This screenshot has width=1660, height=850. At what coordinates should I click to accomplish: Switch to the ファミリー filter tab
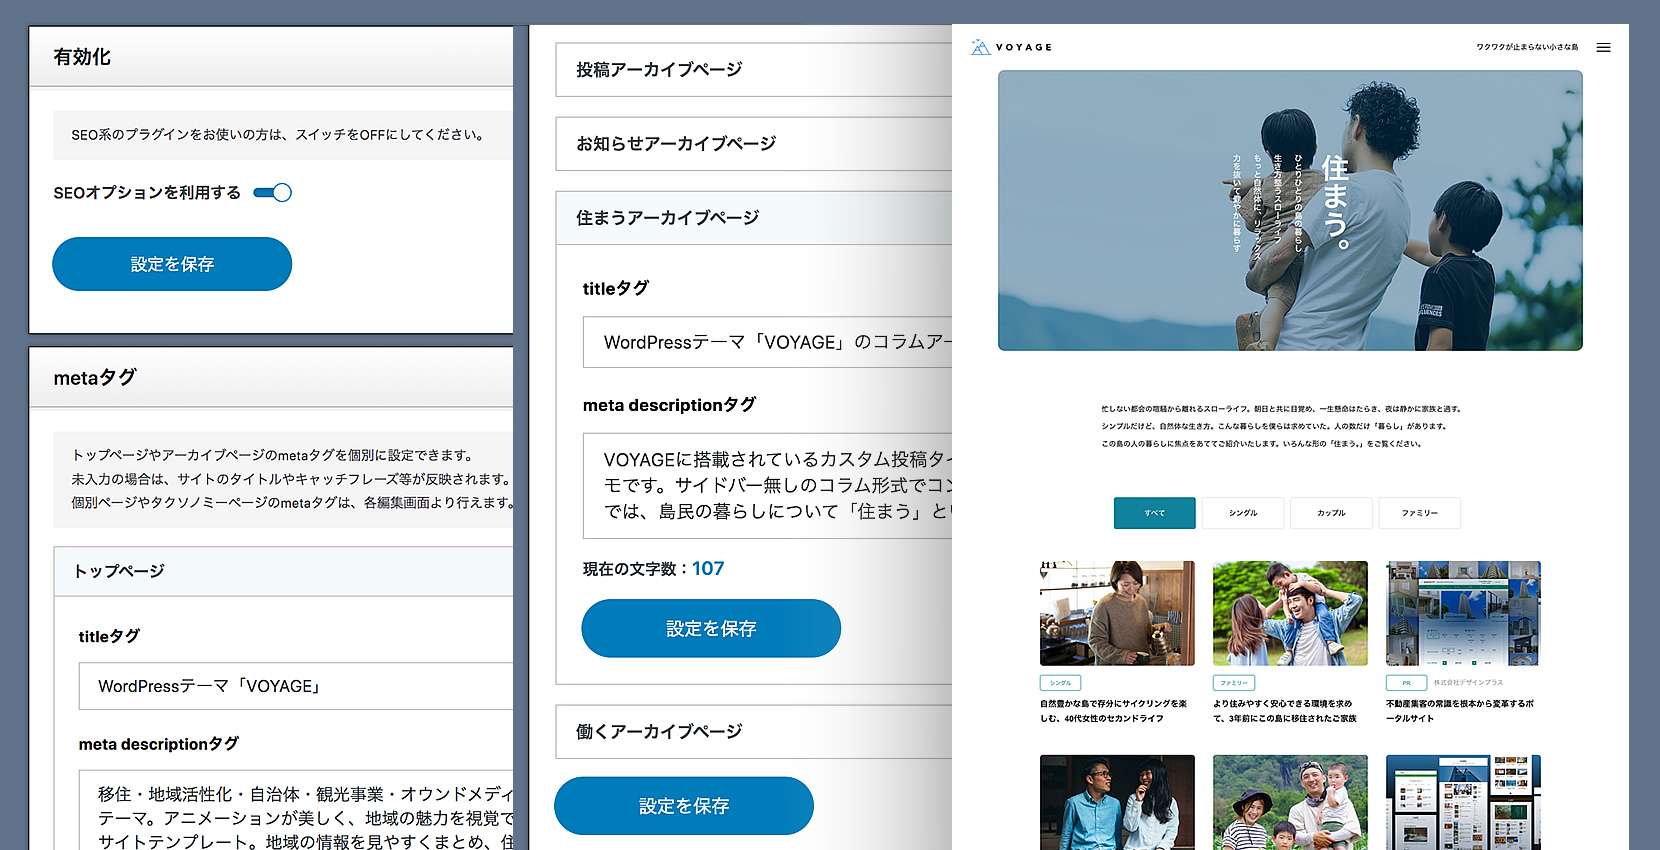(1419, 513)
